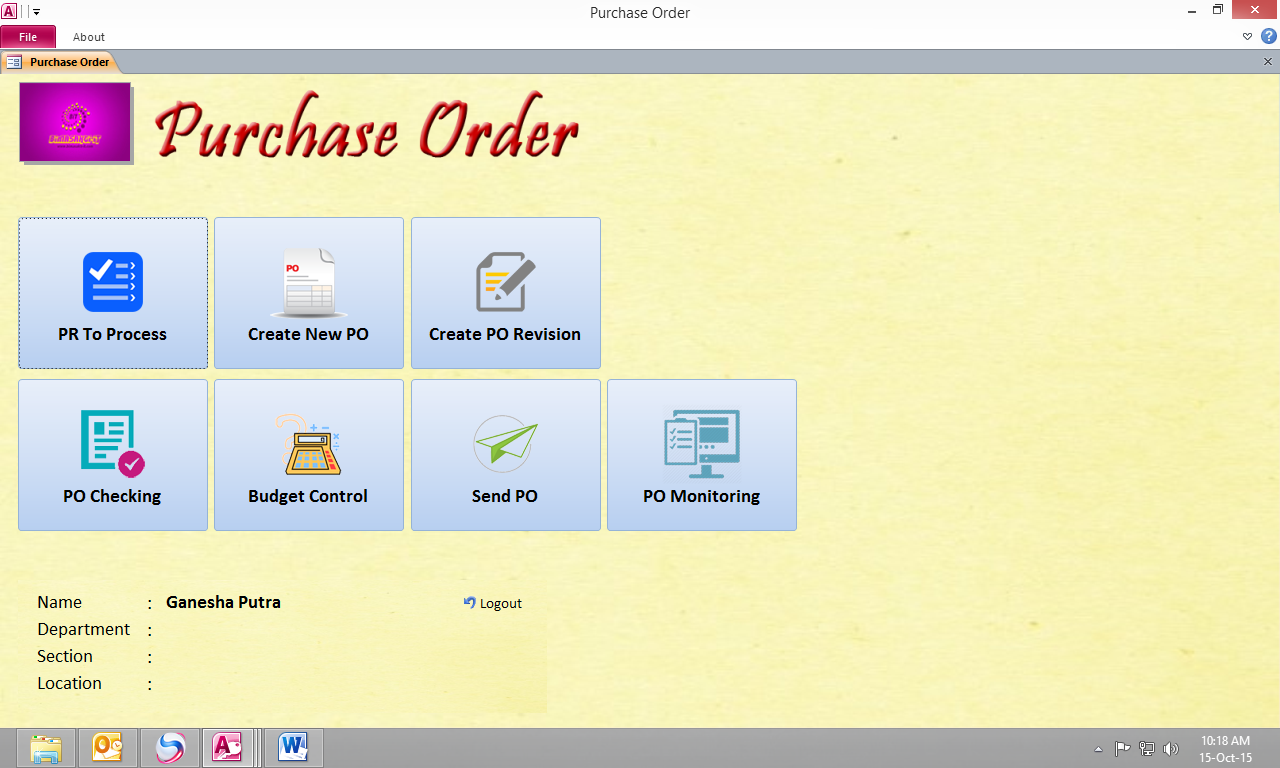Open the File menu

[x=28, y=36]
